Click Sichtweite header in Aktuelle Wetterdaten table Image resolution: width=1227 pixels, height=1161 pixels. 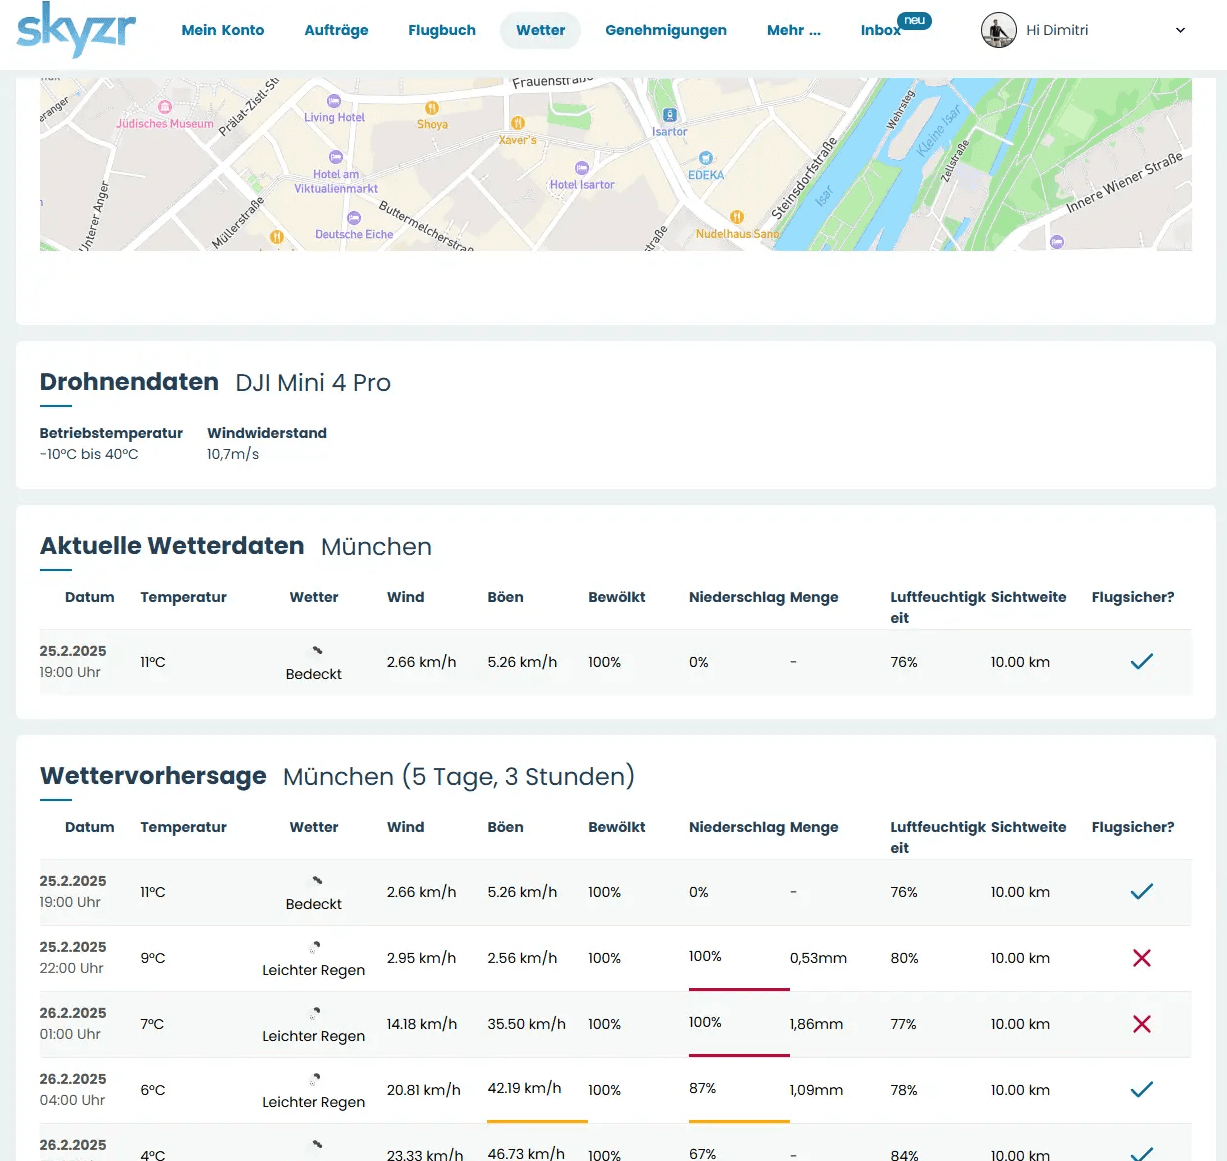(1029, 597)
